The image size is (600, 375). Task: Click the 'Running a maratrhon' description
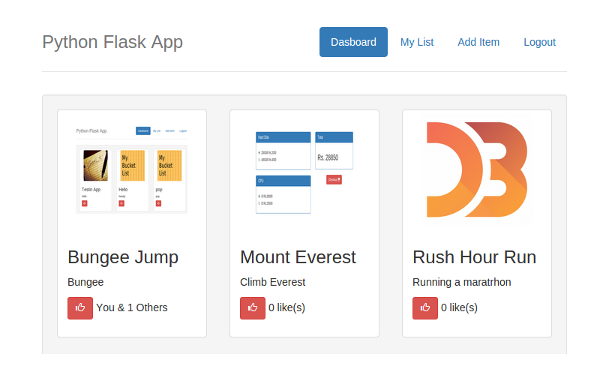pyautogui.click(x=462, y=282)
